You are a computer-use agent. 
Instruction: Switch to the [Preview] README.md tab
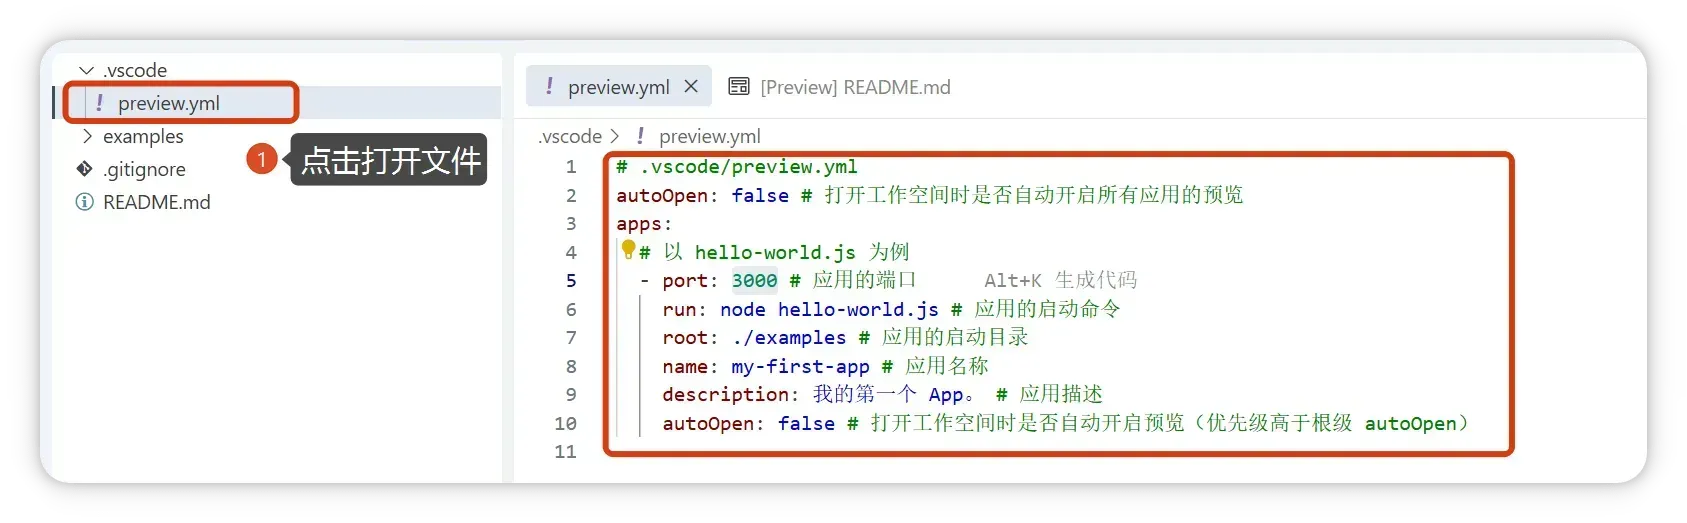tap(854, 87)
